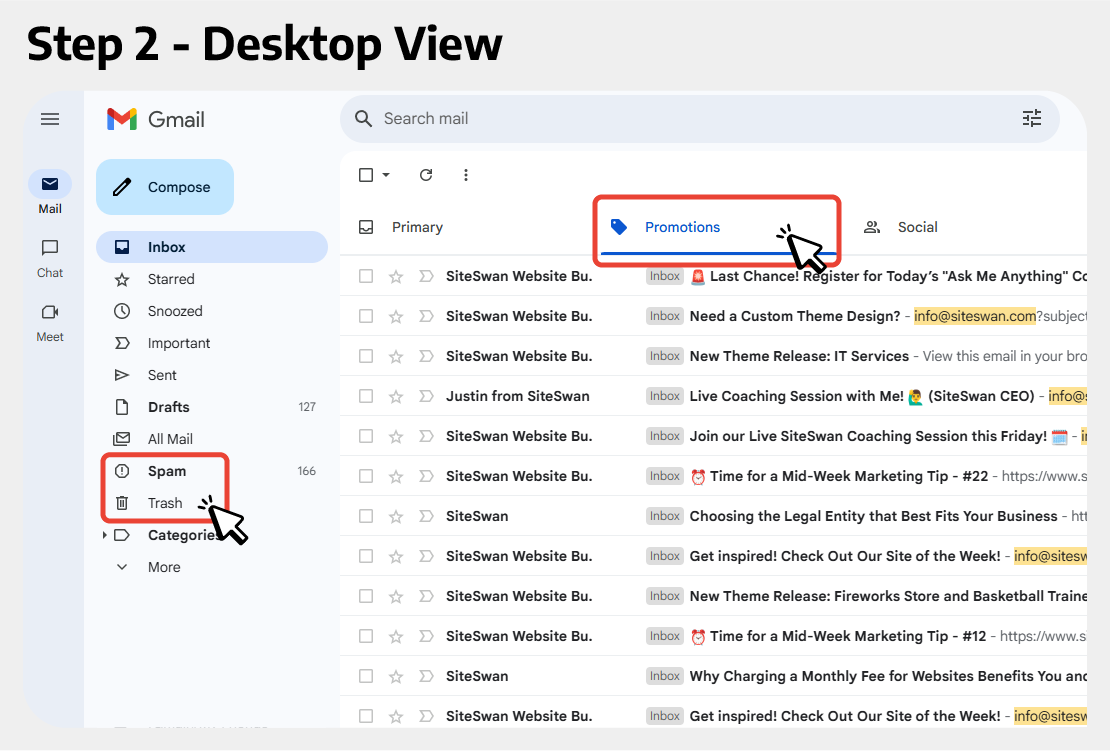This screenshot has height=751, width=1110.
Task: Star the 'Choosing the Legal Entity' email
Action: click(396, 517)
